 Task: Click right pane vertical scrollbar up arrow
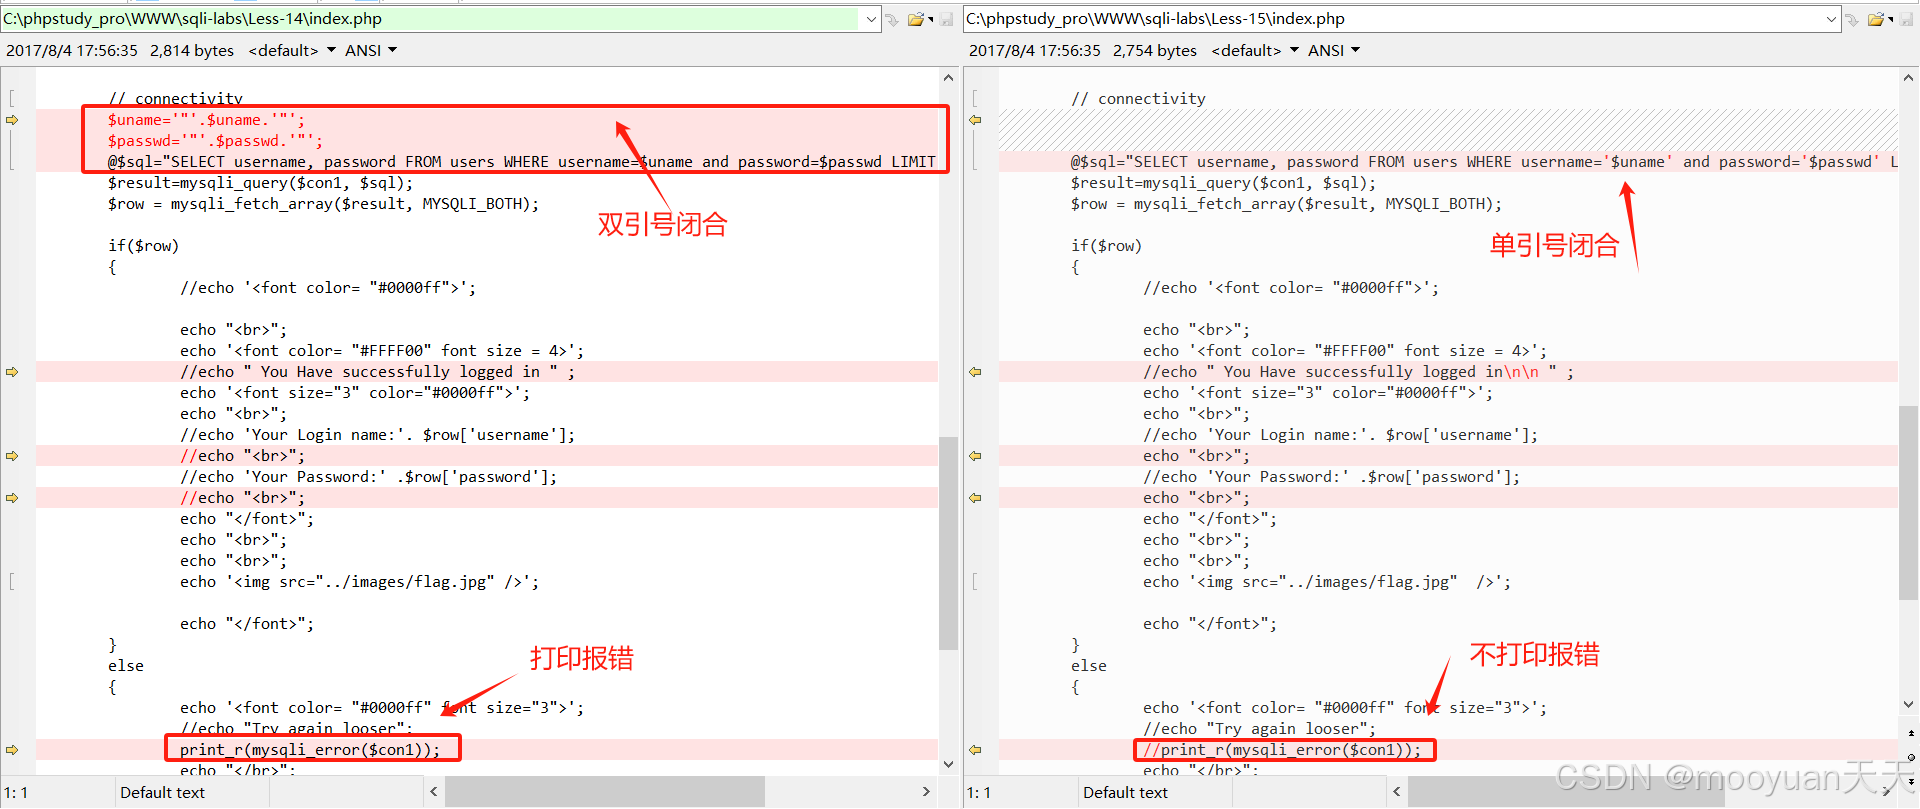coord(1909,77)
